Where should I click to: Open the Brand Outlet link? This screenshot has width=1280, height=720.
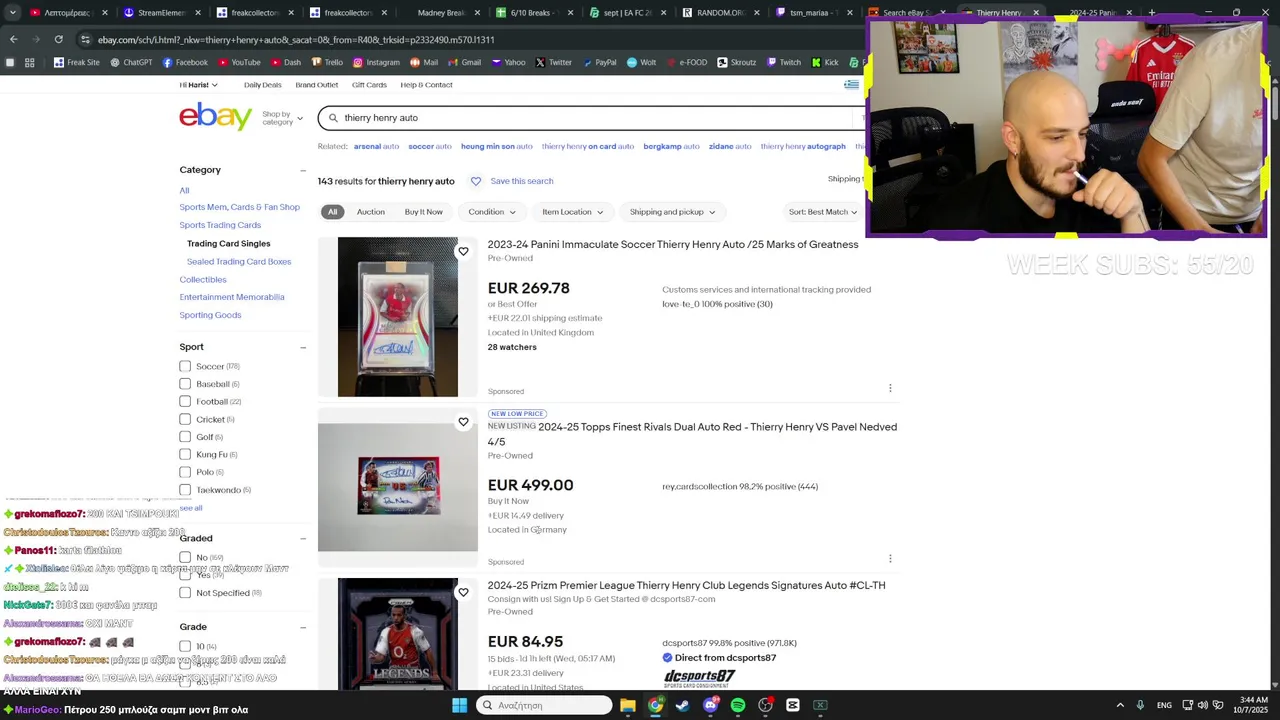pos(317,85)
